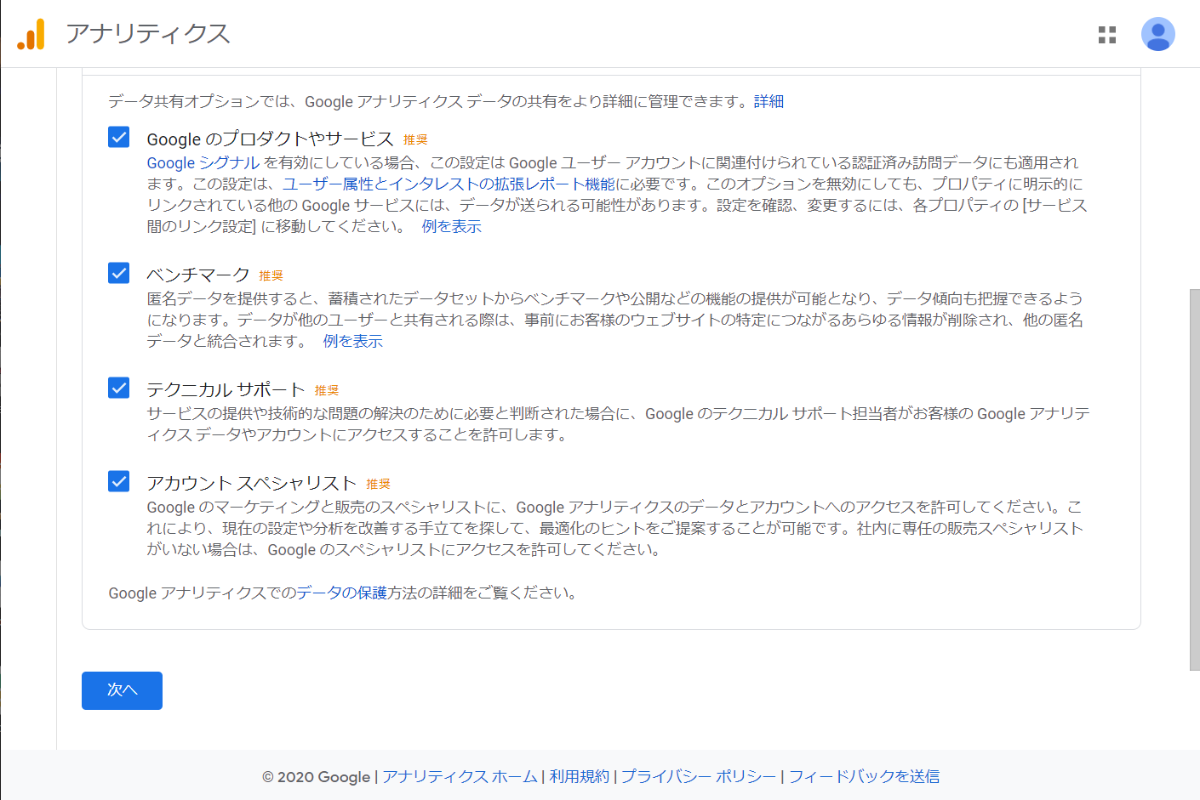The height and width of the screenshot is (800, 1200).
Task: Click the page vertical scrollbar thumb
Action: 1194,480
